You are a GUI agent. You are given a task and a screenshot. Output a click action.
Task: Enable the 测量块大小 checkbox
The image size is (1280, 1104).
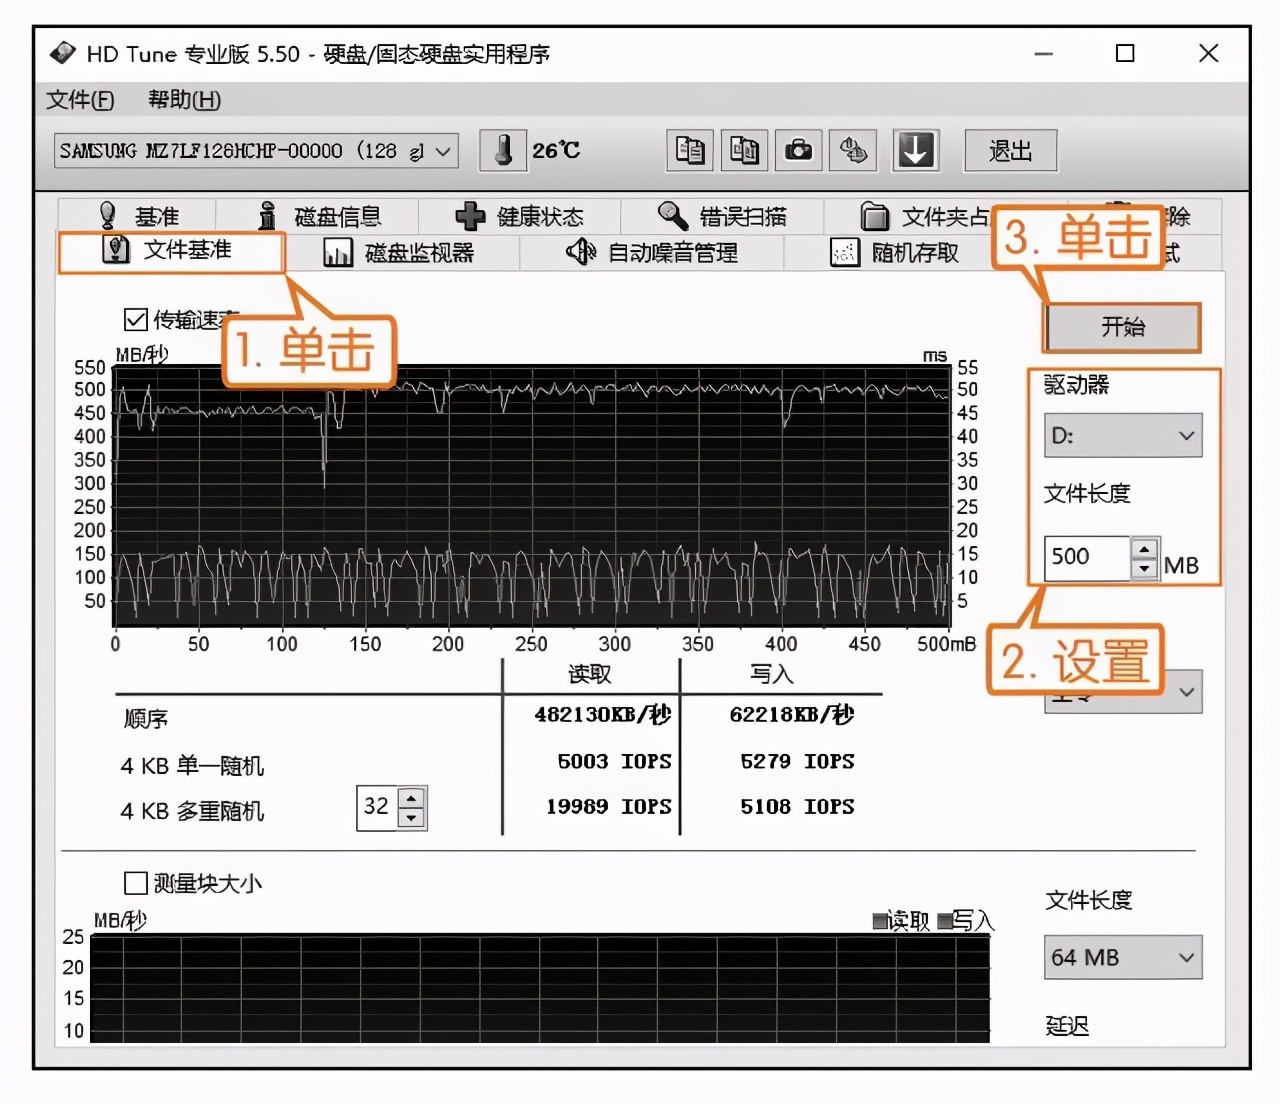[x=135, y=883]
